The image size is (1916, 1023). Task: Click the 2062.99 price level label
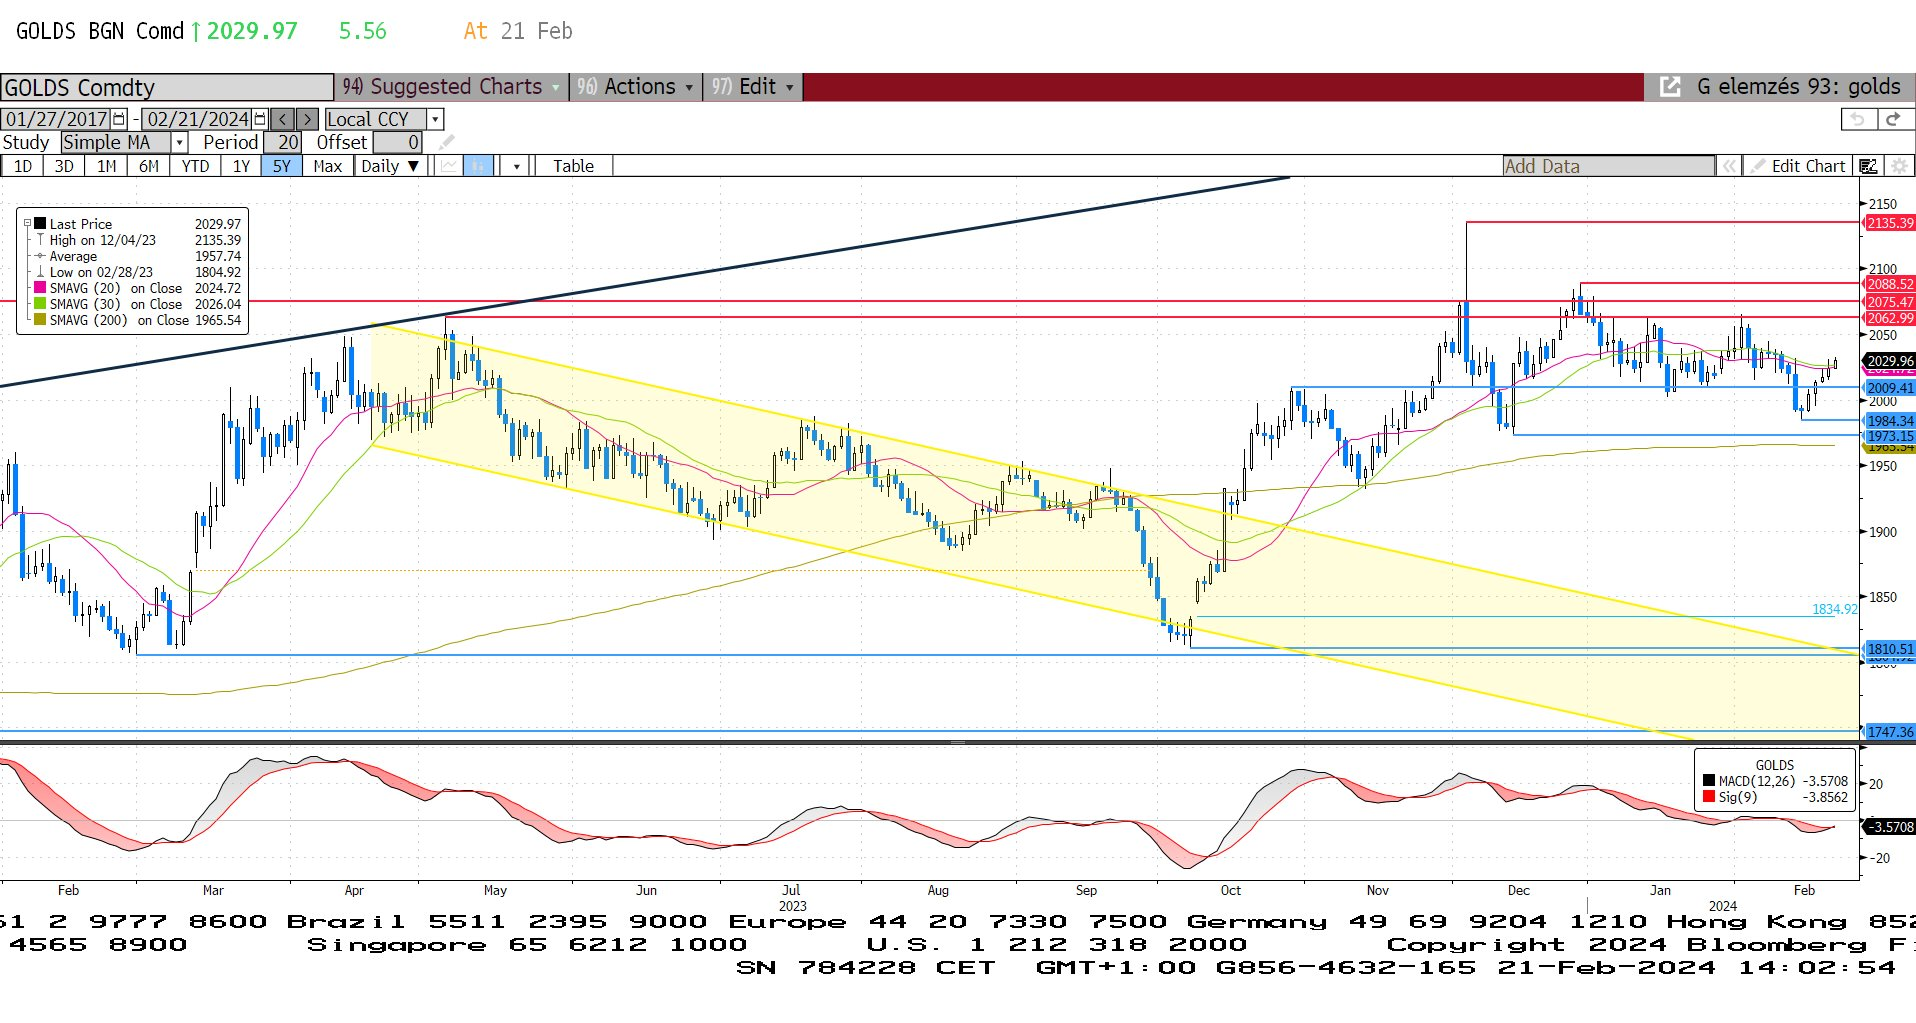1890,318
